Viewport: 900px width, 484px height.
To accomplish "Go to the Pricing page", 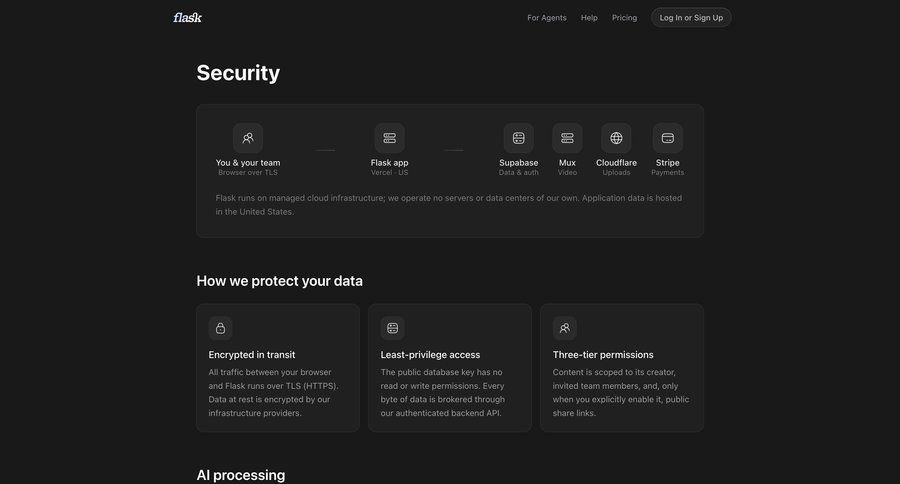I will pyautogui.click(x=624, y=18).
